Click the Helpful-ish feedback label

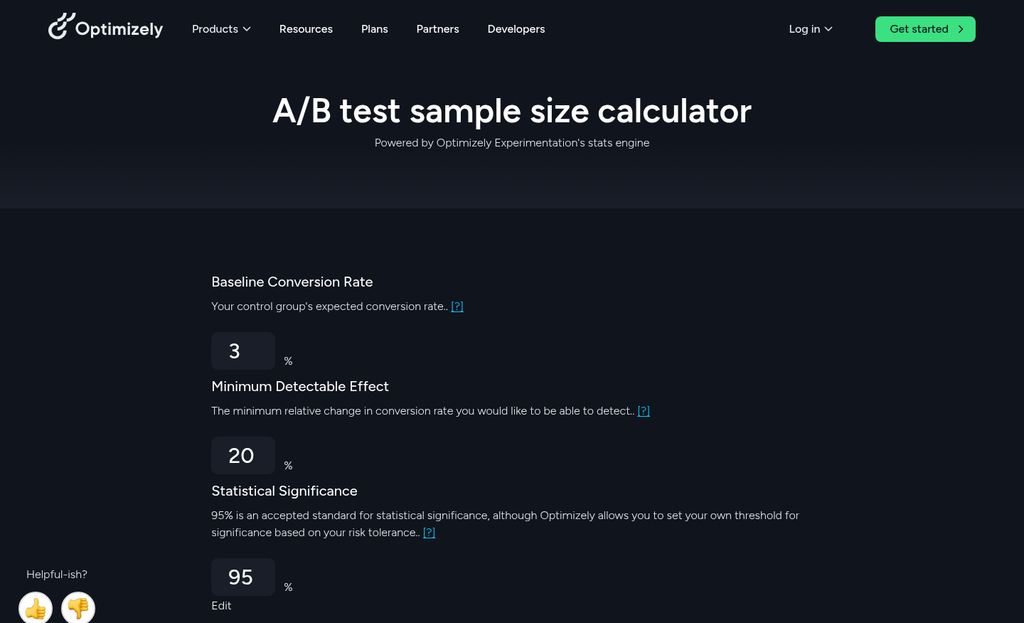tap(56, 574)
